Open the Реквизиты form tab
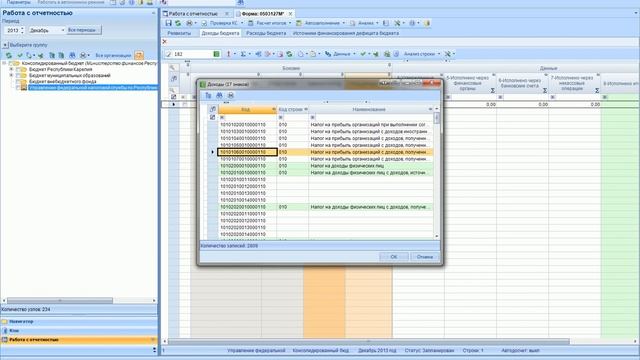The height and width of the screenshot is (360, 640). coord(179,33)
